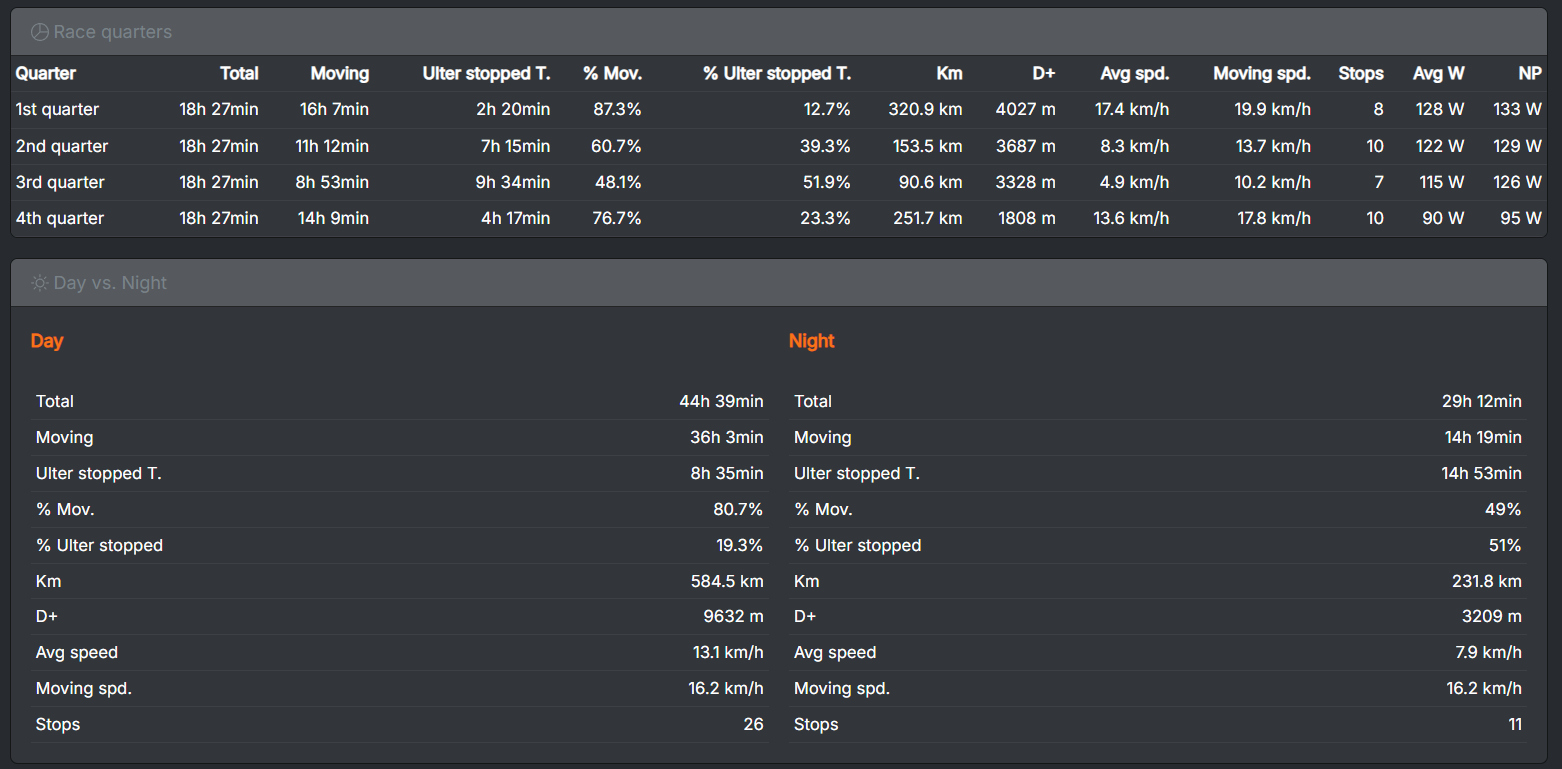Select the 3rd quarter row label
Viewport: 1562px width, 769px height.
tap(60, 182)
